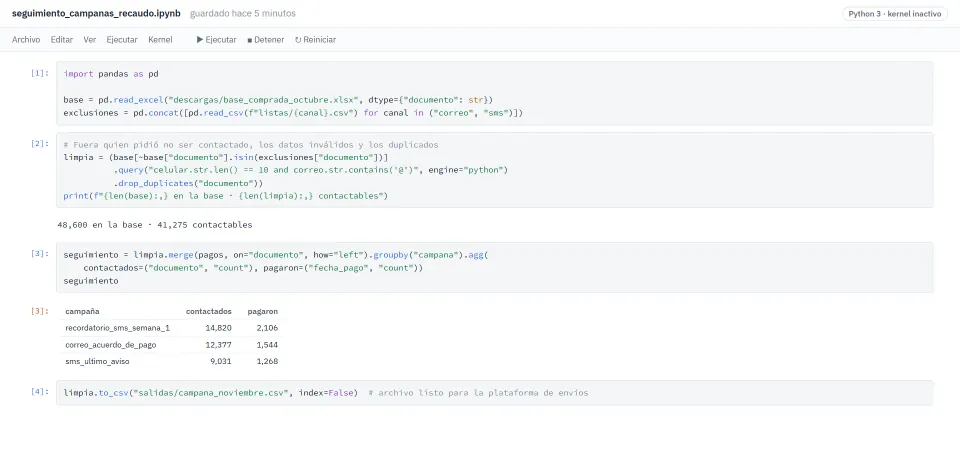Screen dimensions: 960x476
Task: Click the '.drop_duplicates("documento"))' line
Action: coord(188,183)
